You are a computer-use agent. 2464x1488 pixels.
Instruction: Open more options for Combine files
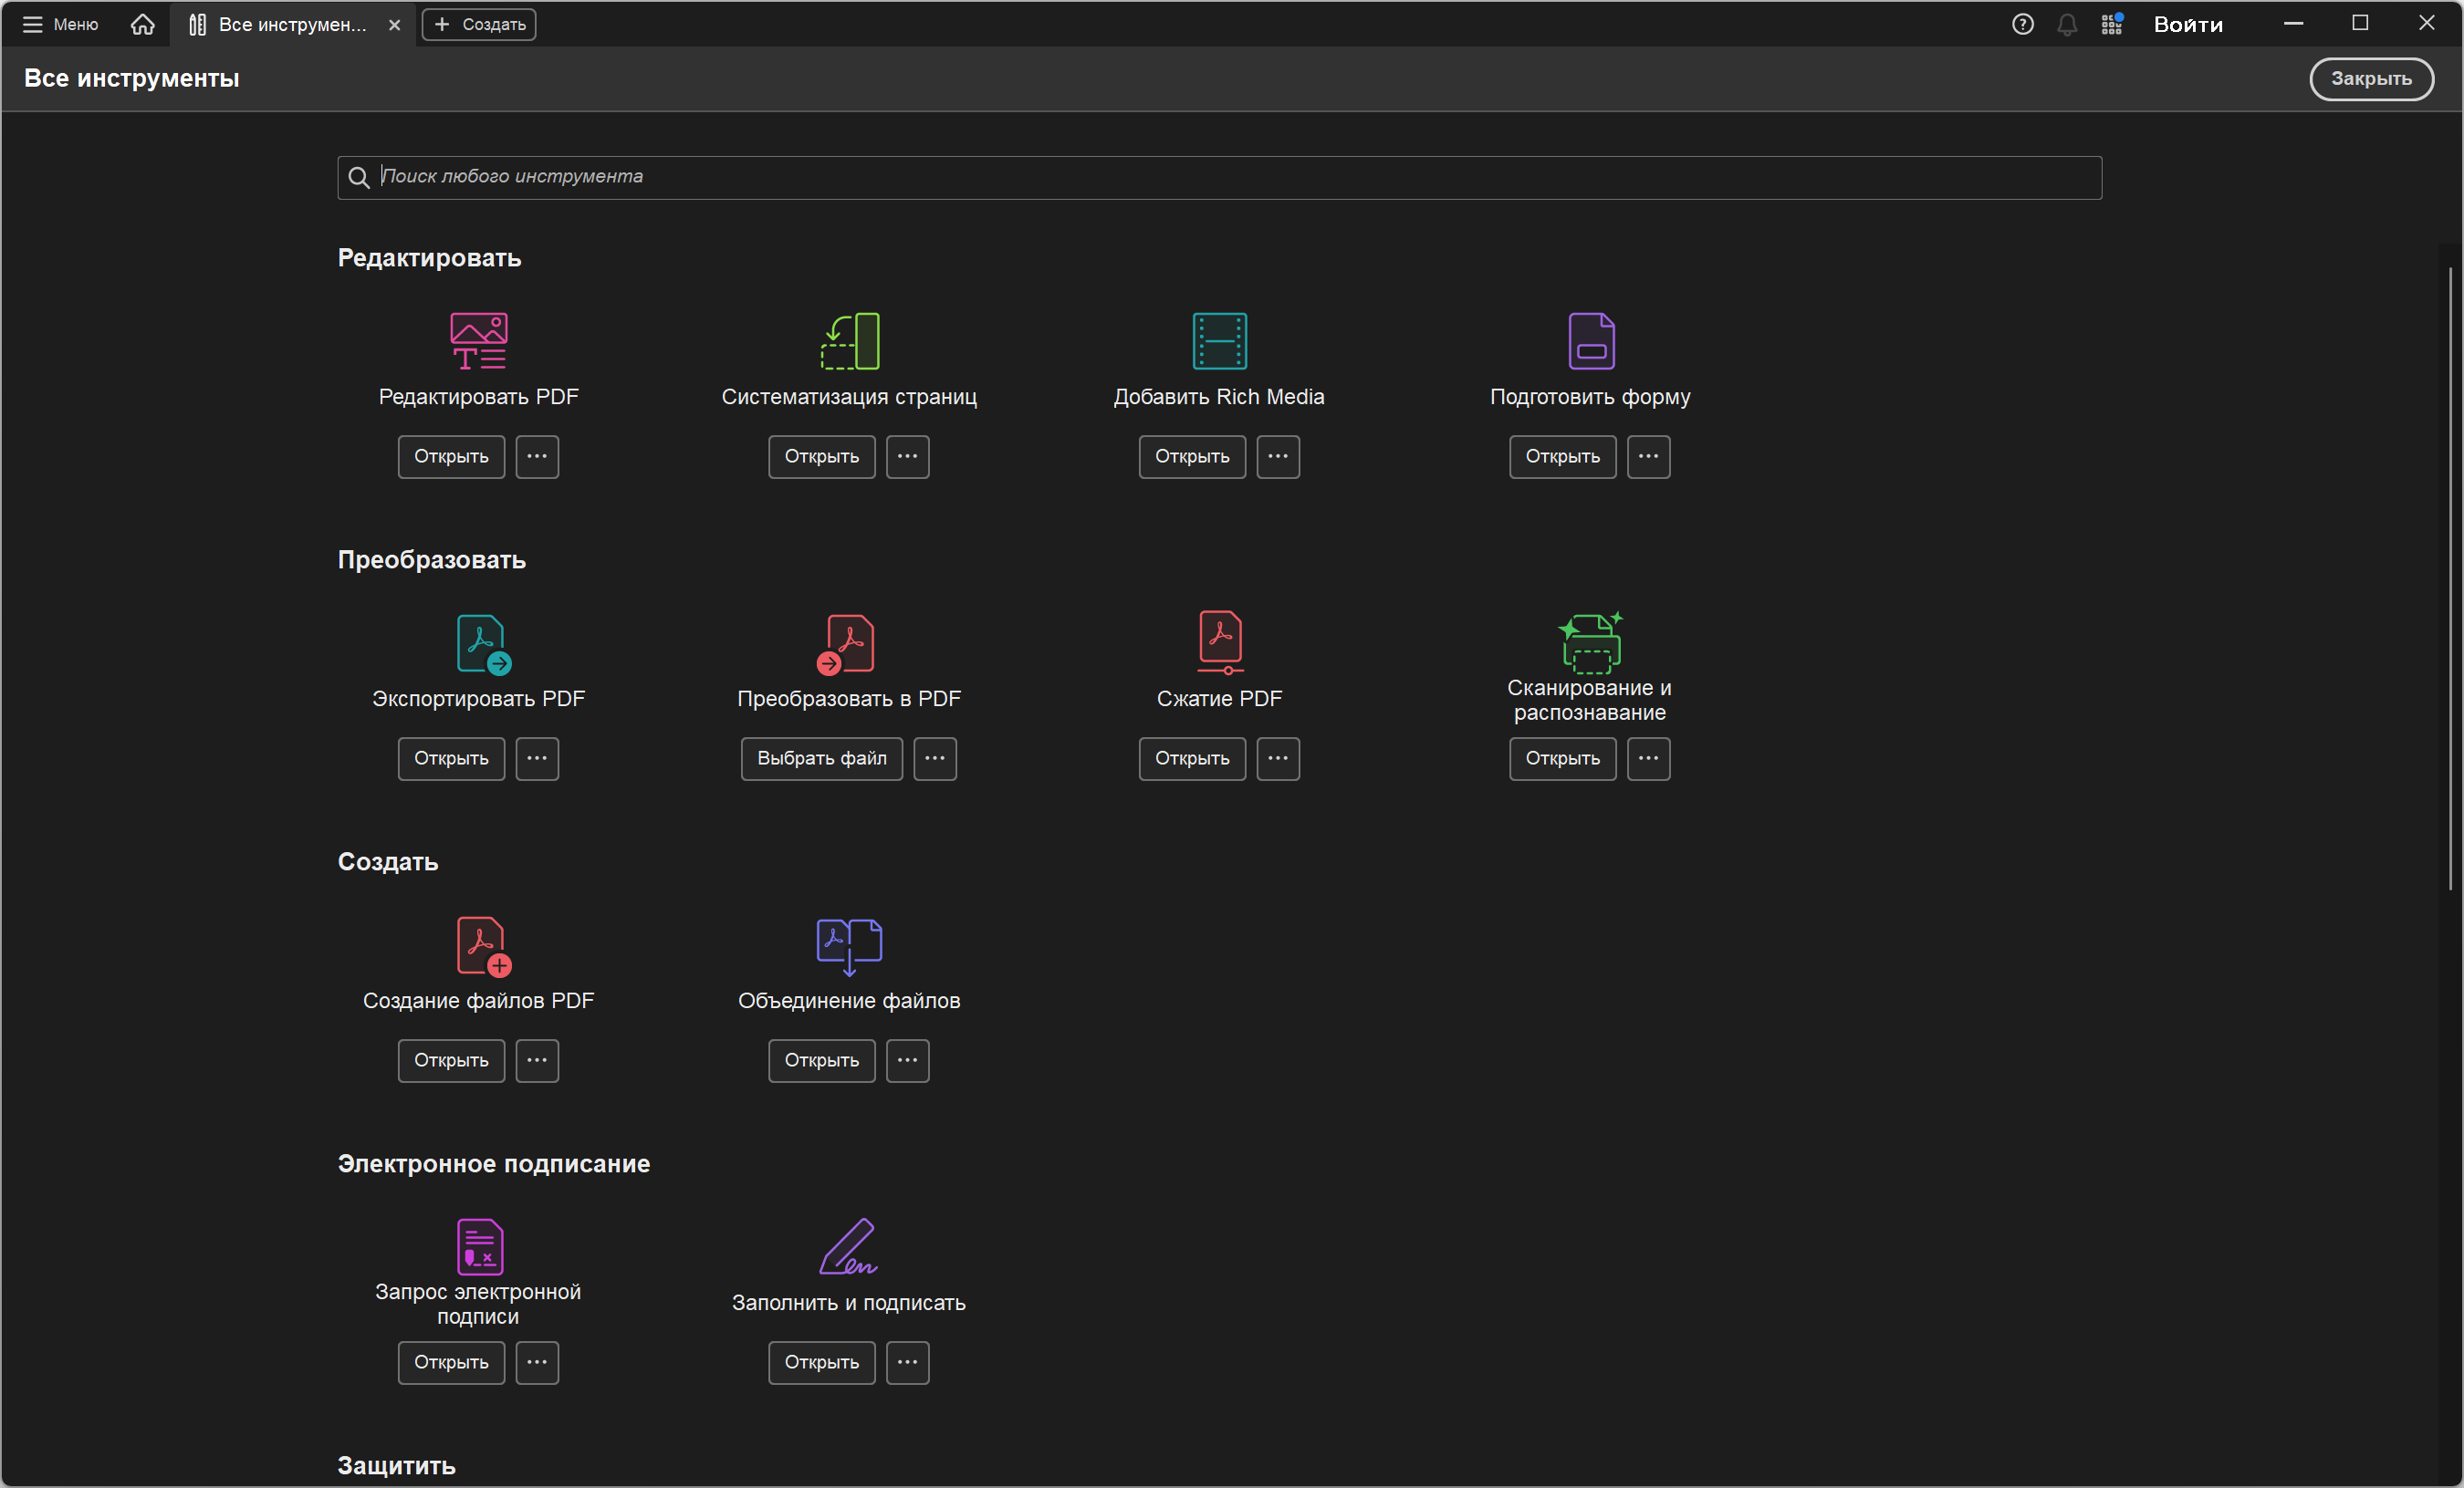(x=907, y=1060)
